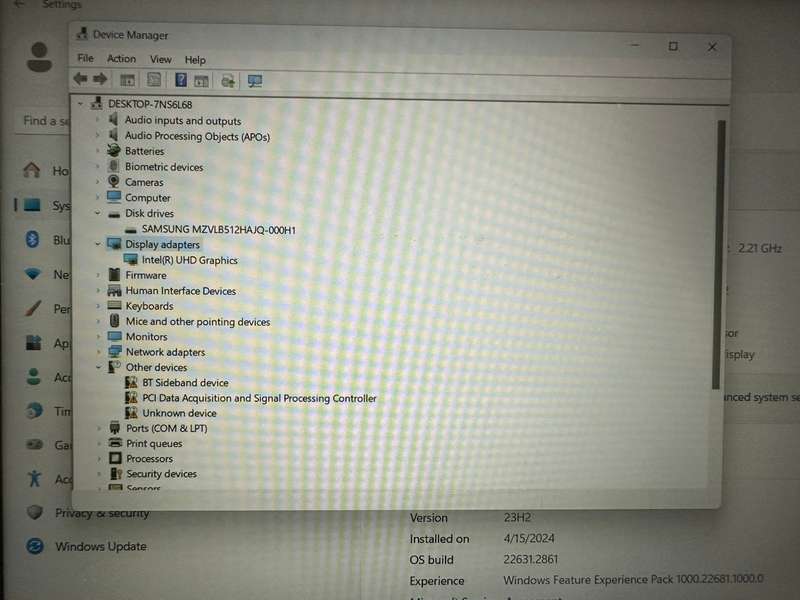Click the Mice and other pointing devices icon
800x600 pixels.
point(115,321)
